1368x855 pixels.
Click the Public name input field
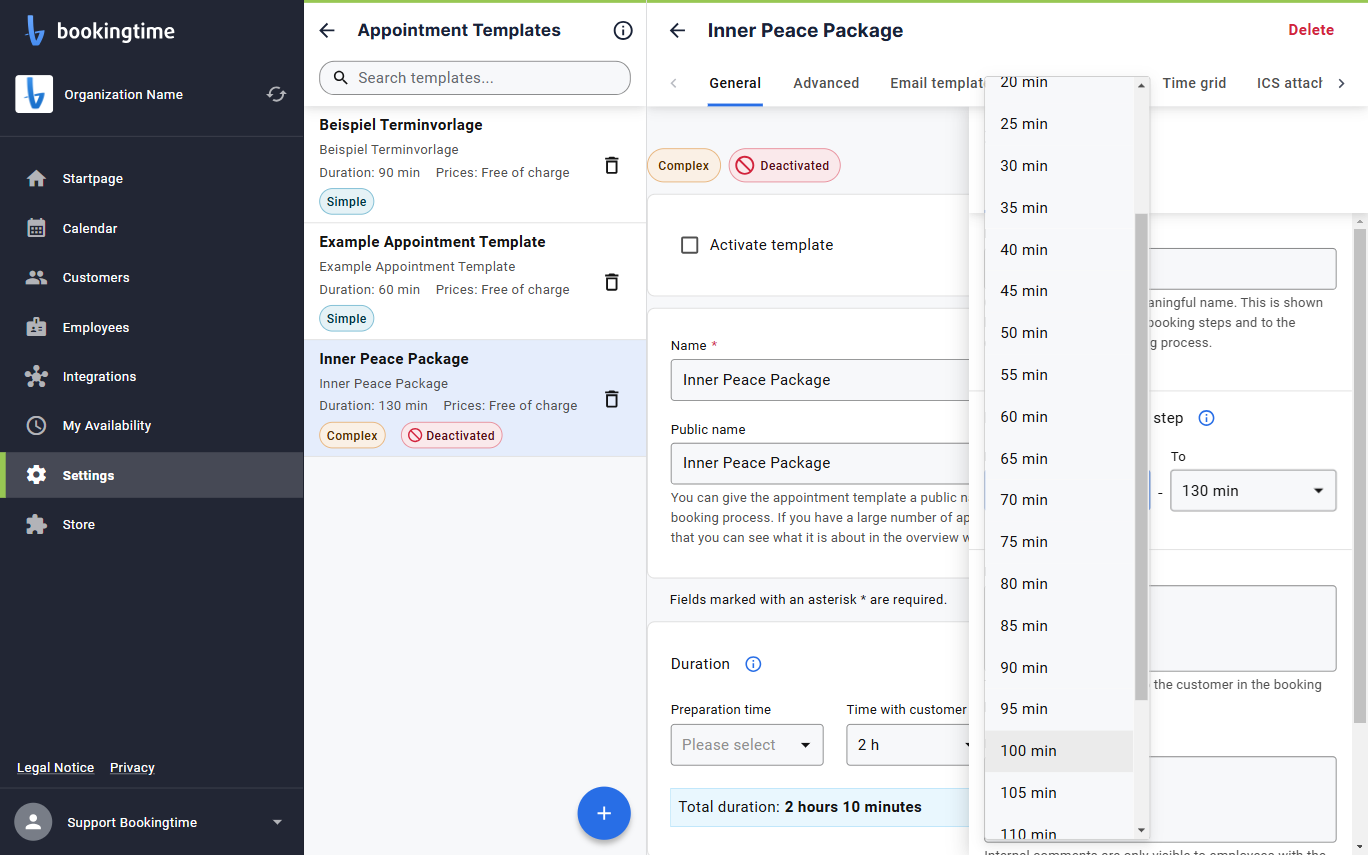(x=820, y=463)
